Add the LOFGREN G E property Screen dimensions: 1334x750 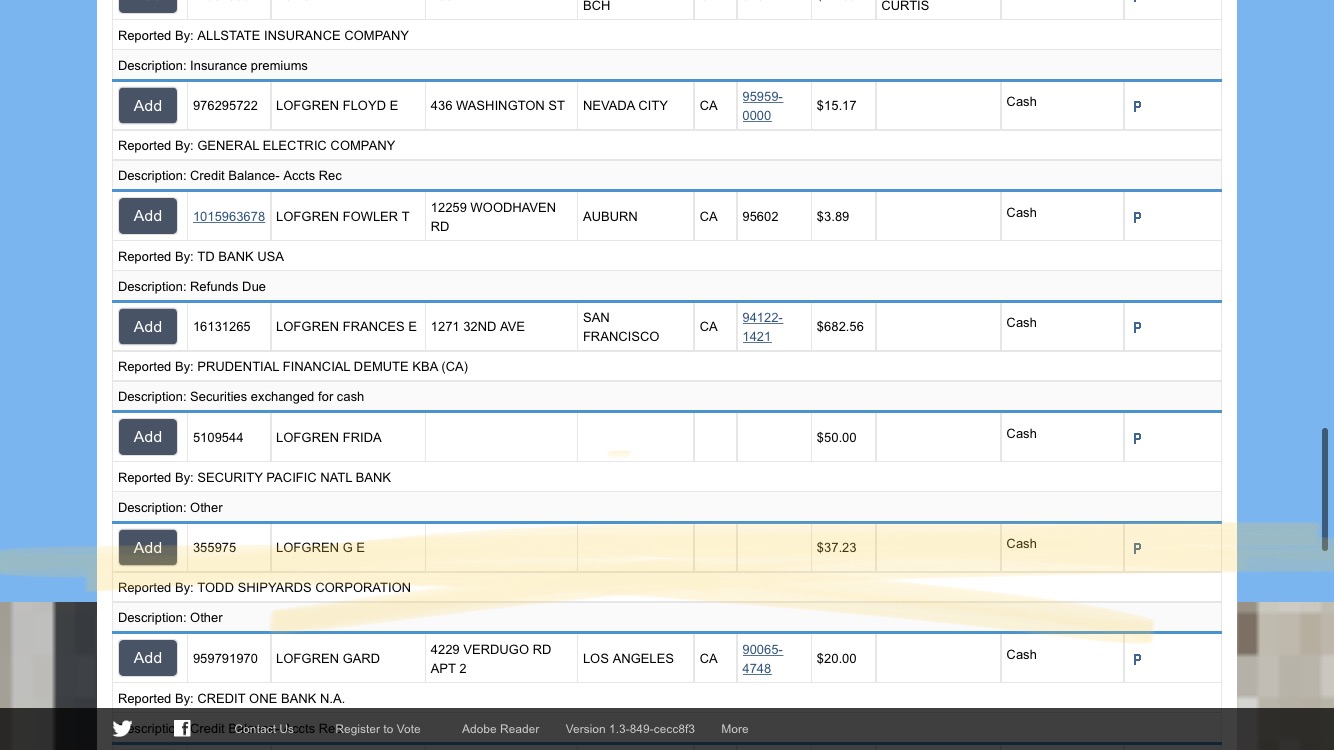coord(148,548)
